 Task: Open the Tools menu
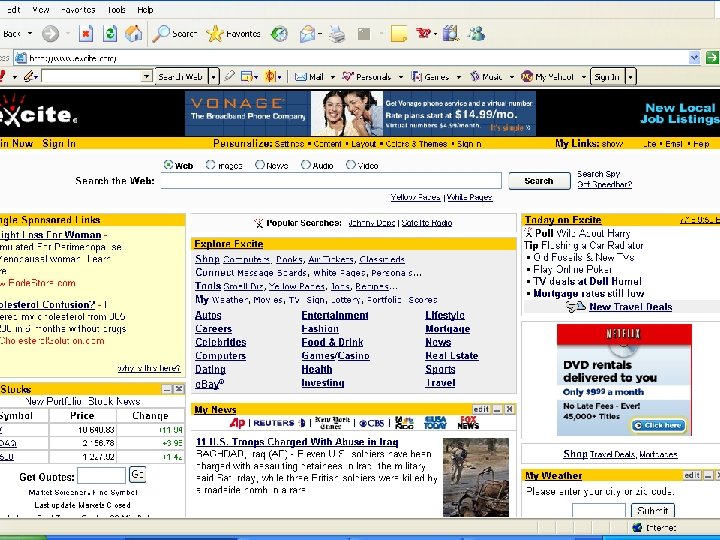116,10
